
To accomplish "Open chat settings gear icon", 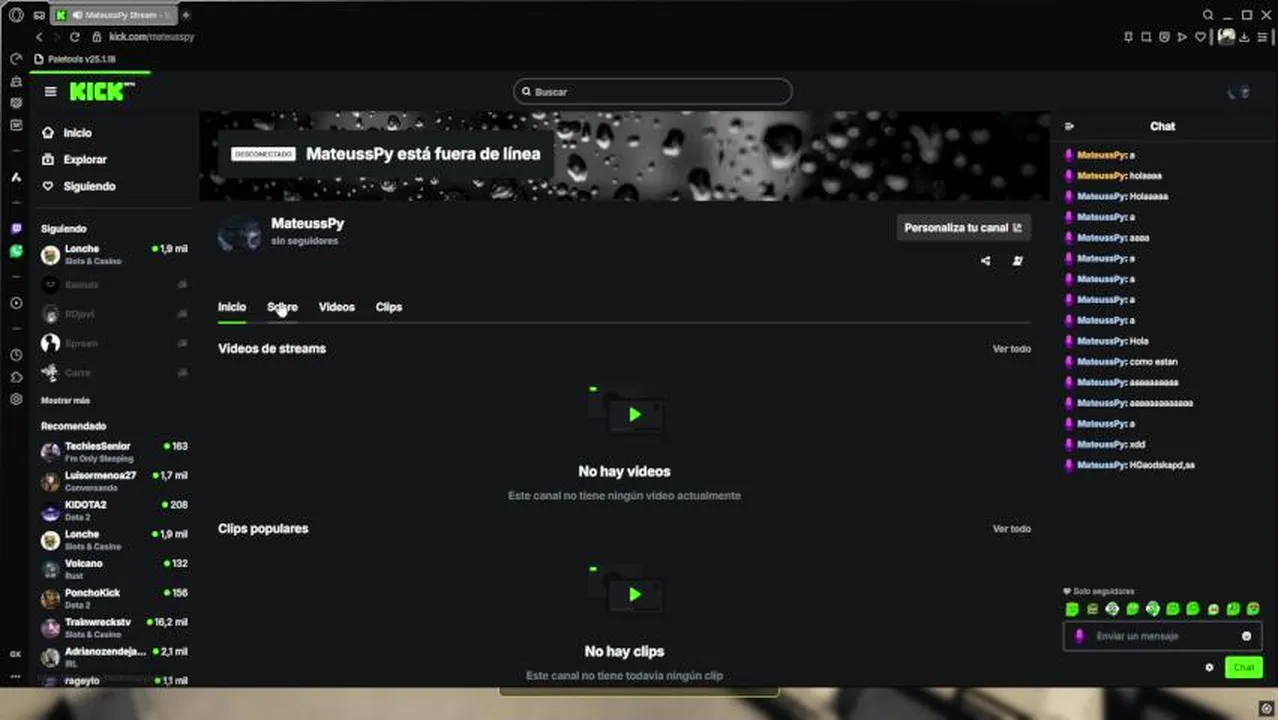I will pyautogui.click(x=1209, y=667).
